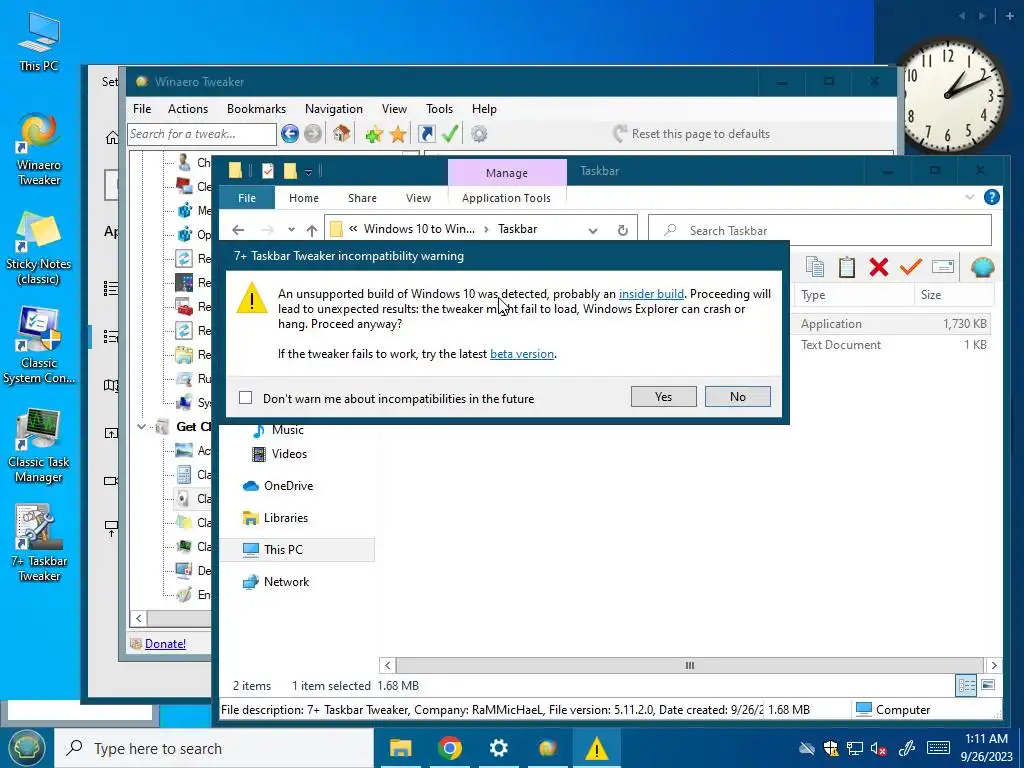
Task: Open the File tab in Explorer
Action: click(x=247, y=197)
